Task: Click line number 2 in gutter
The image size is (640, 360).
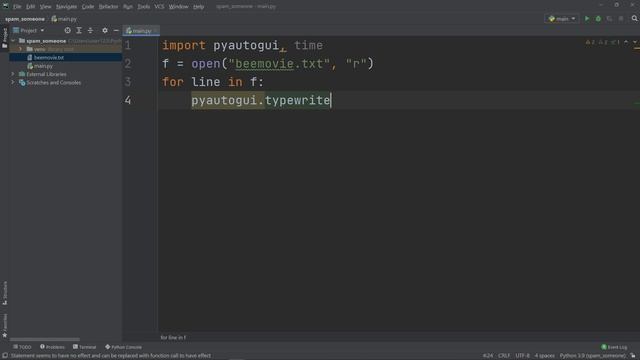Action: tap(128, 64)
